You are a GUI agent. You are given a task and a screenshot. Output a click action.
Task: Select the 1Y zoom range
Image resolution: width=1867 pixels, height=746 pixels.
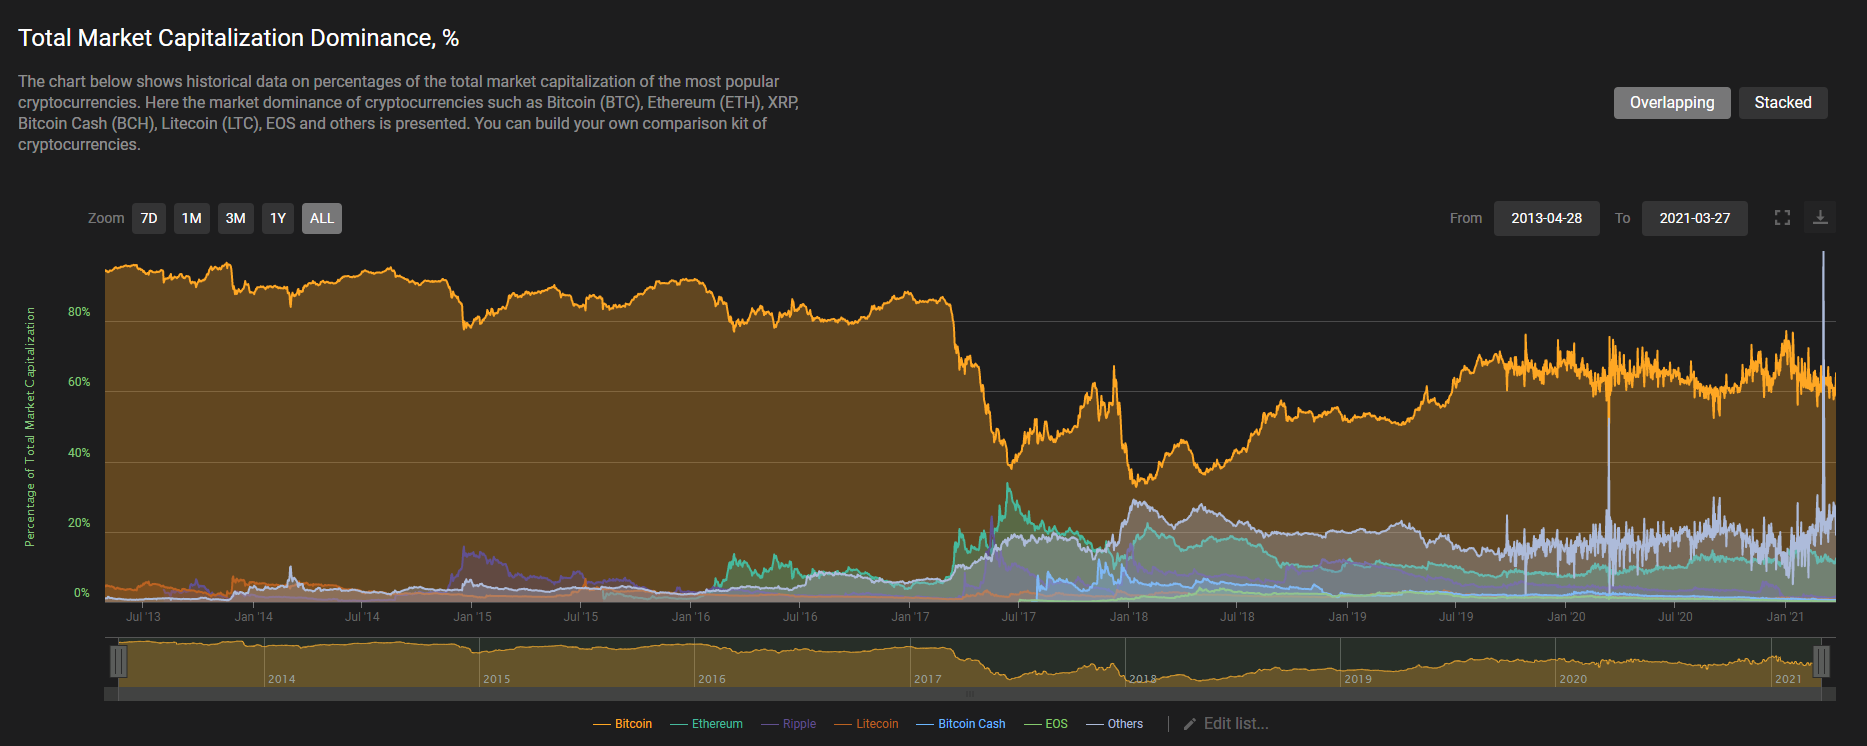(x=278, y=219)
